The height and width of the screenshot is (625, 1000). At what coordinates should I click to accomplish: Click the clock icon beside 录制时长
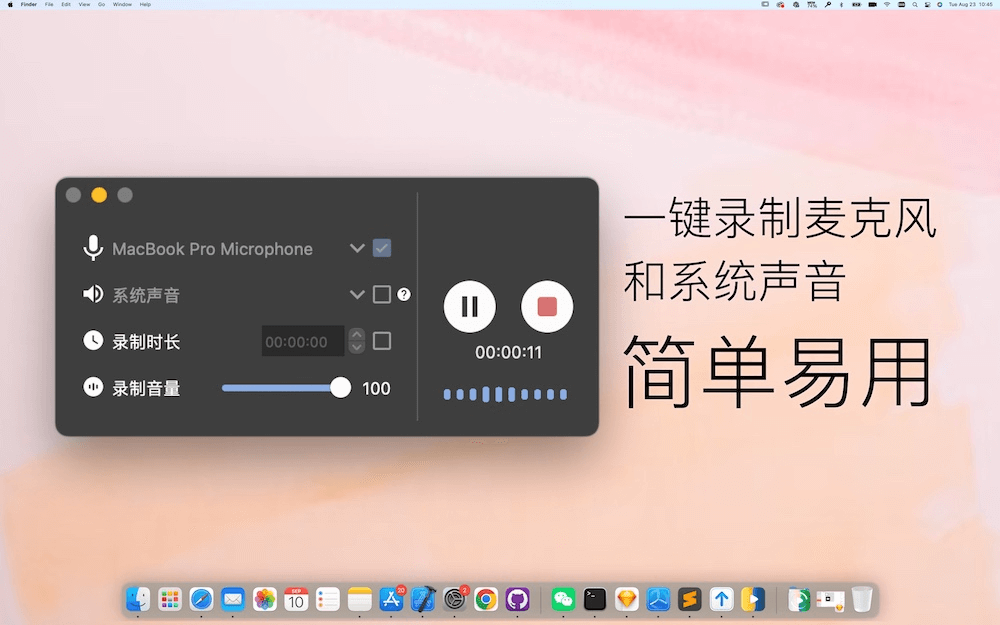pyautogui.click(x=92, y=341)
